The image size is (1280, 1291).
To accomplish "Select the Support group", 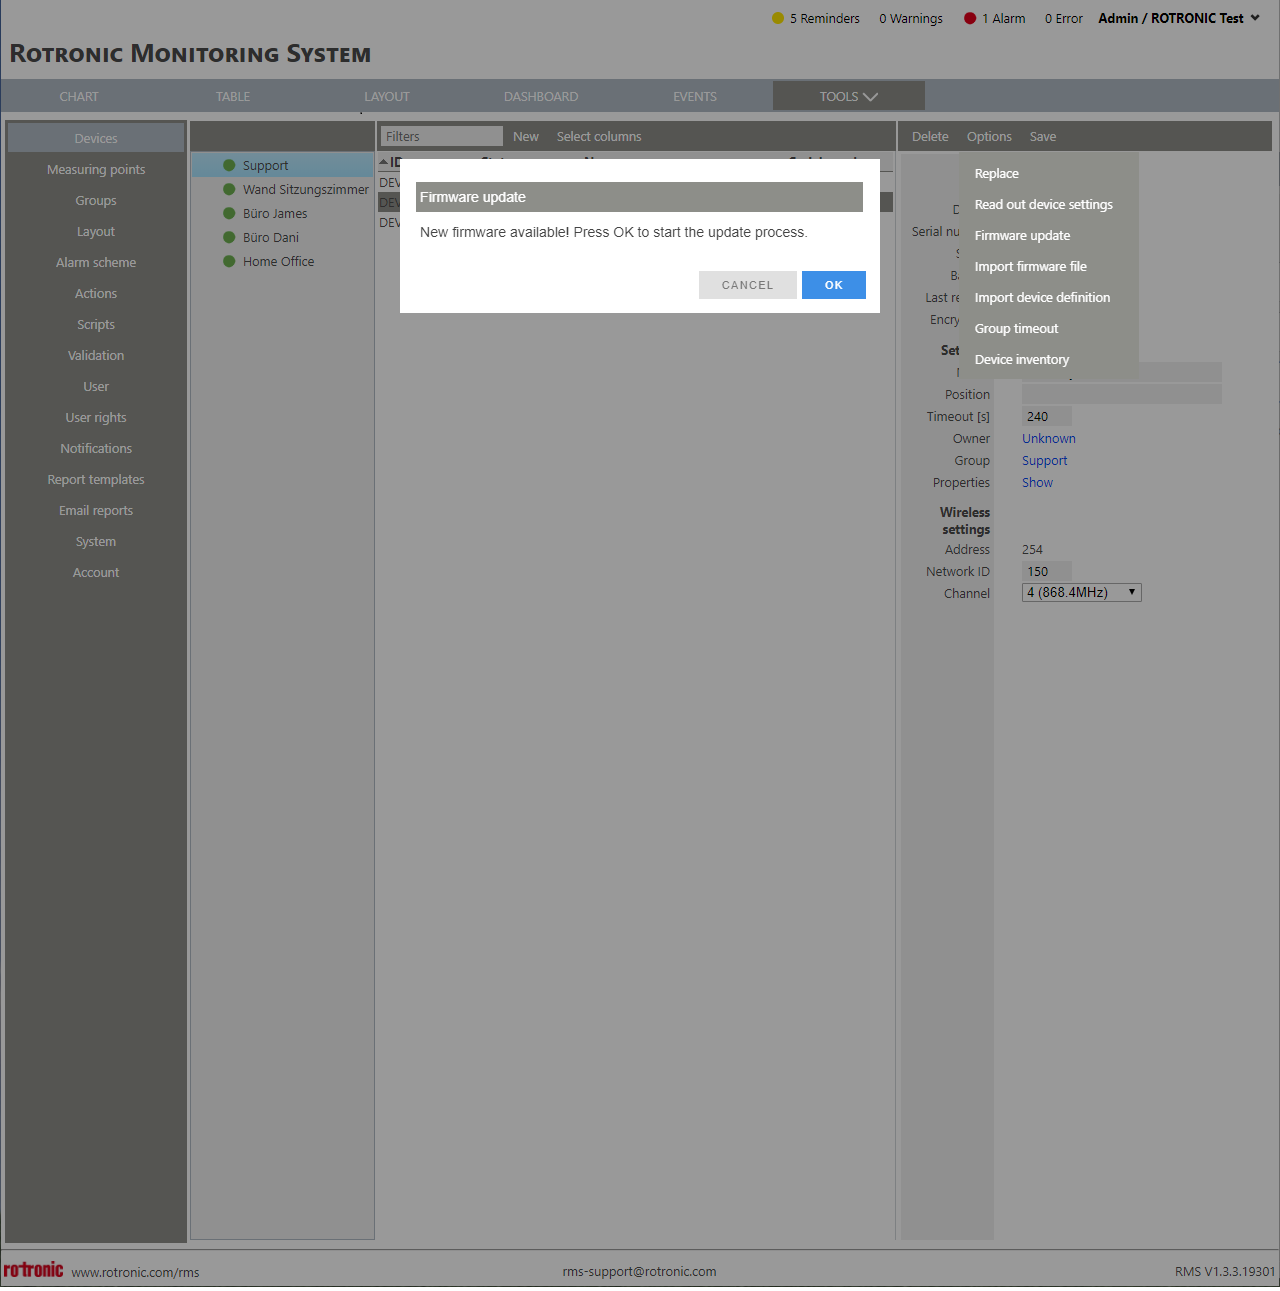I will (282, 166).
